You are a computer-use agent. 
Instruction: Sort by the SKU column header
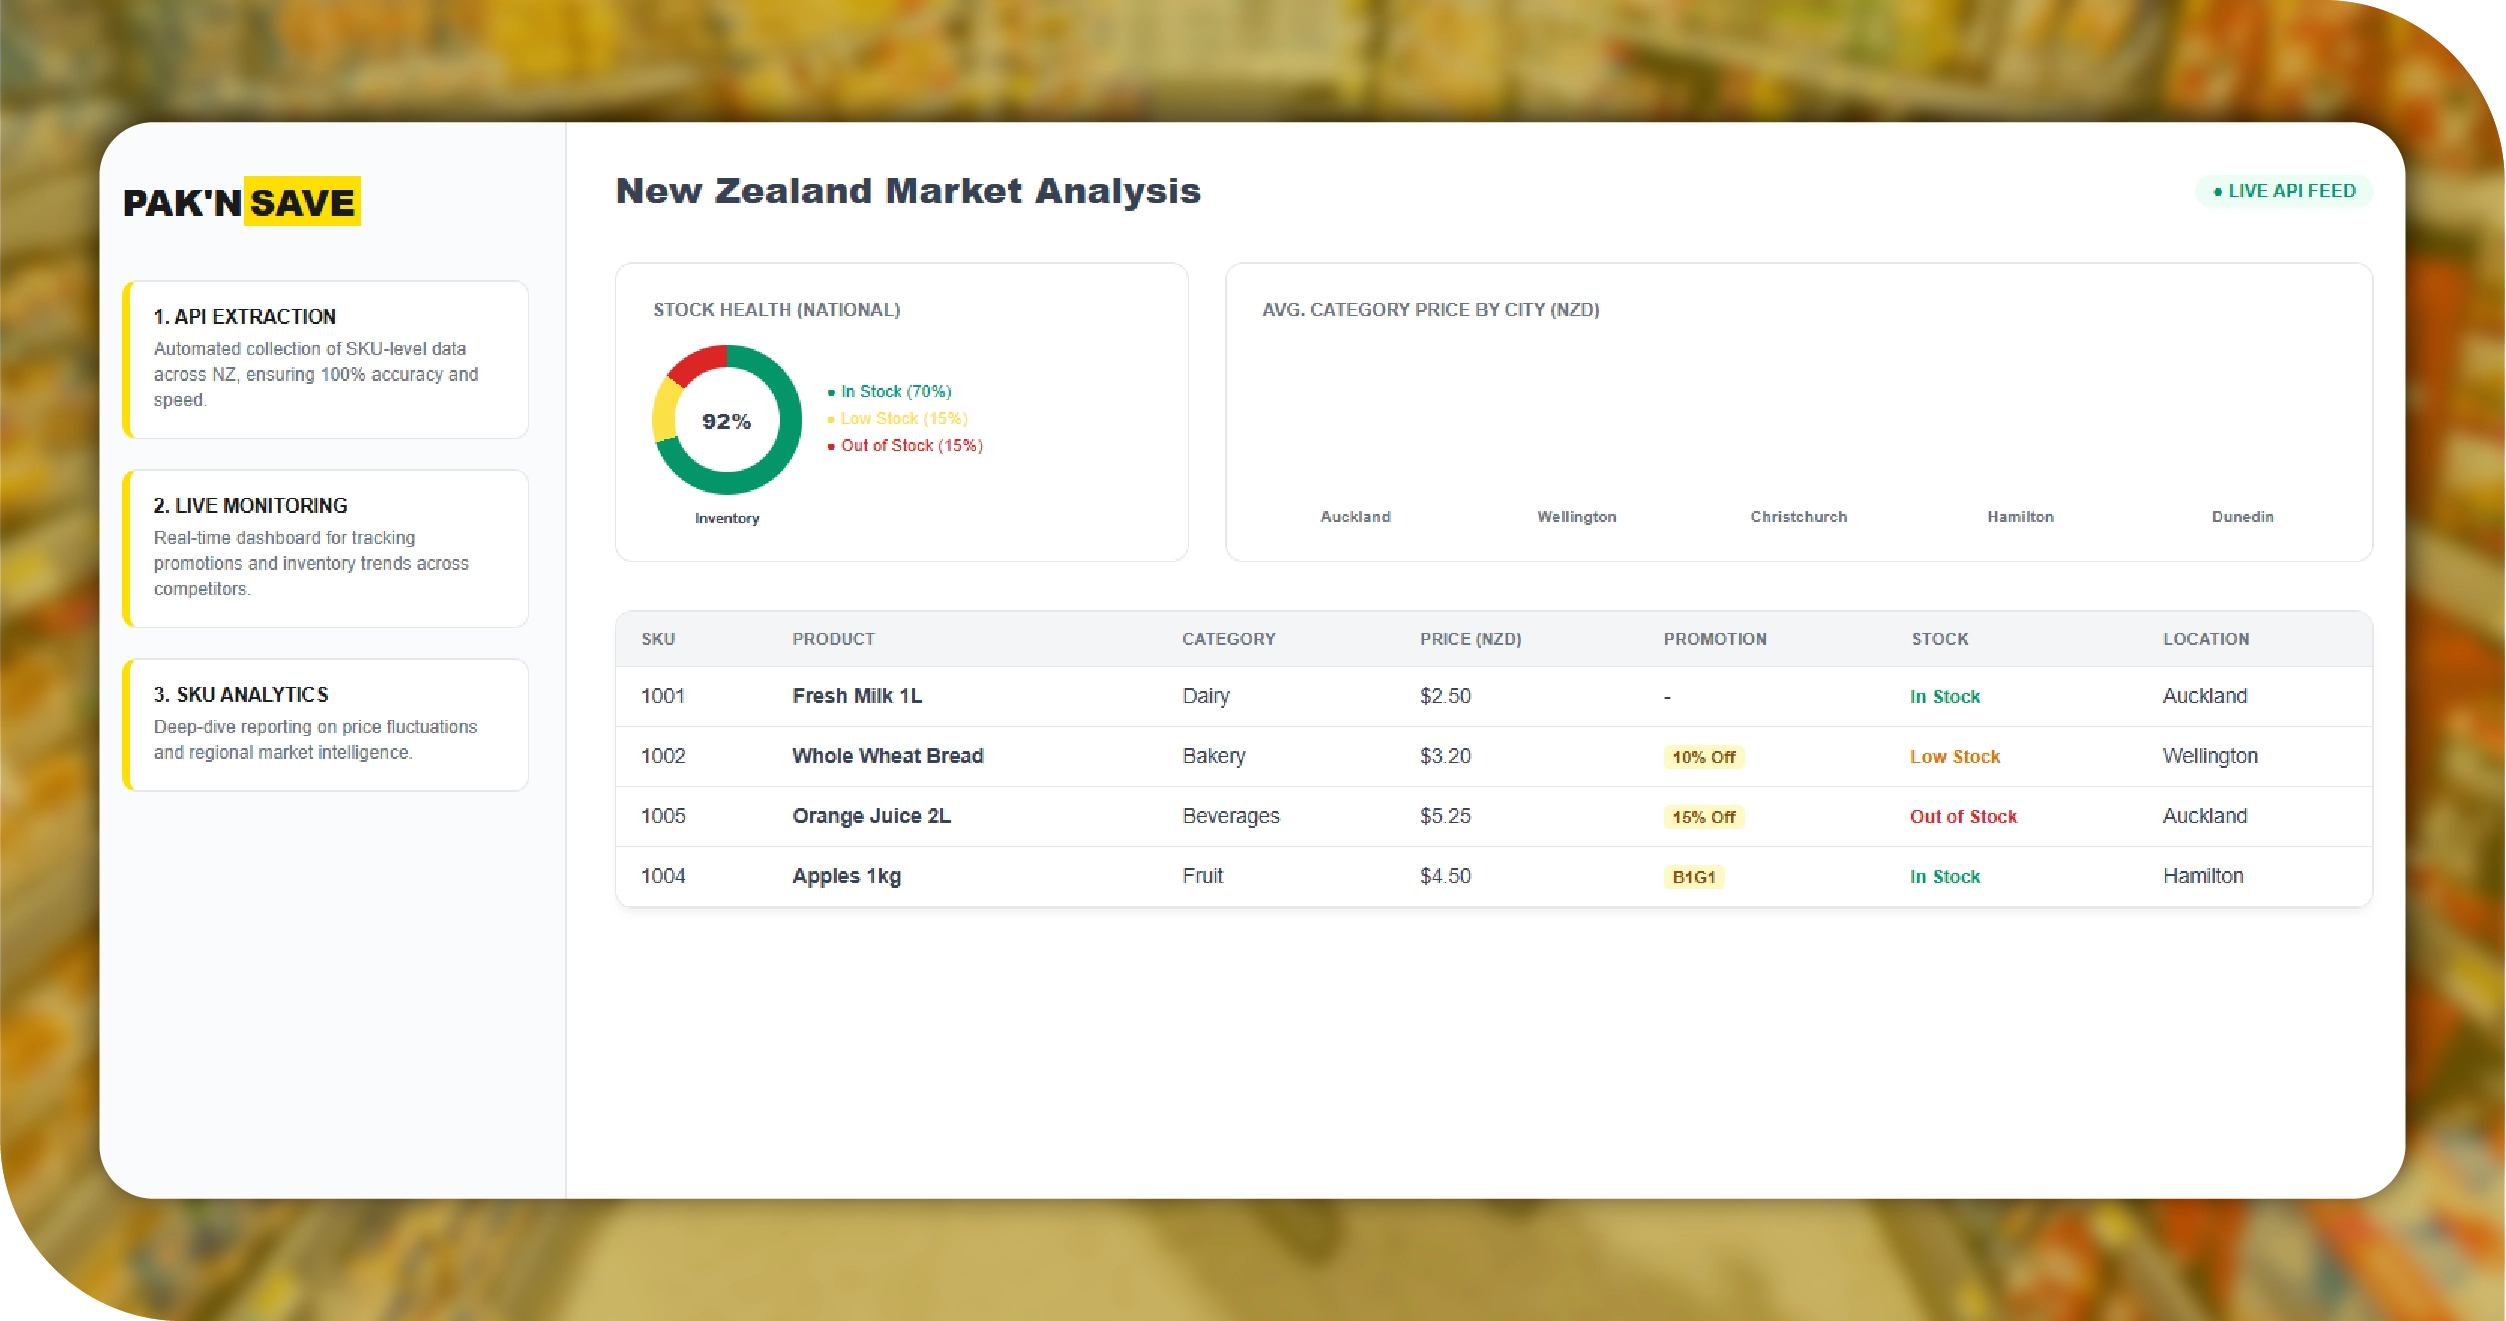(658, 639)
